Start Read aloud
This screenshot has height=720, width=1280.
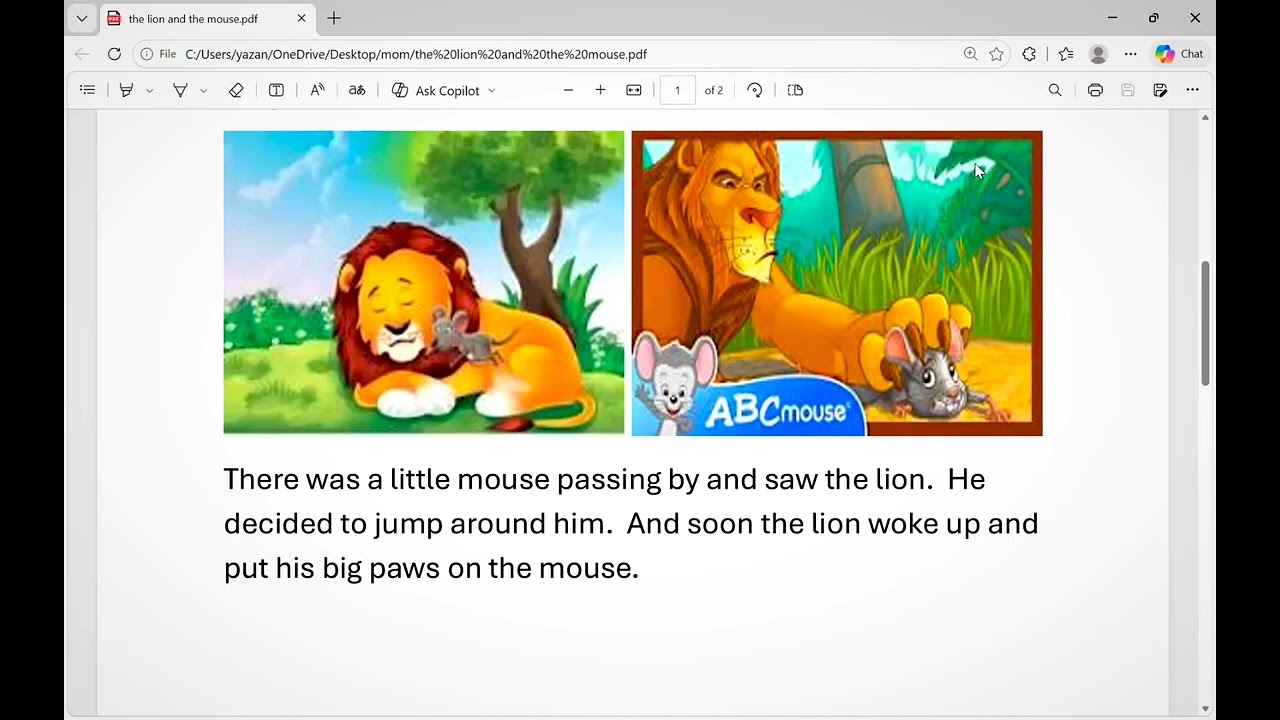click(317, 90)
